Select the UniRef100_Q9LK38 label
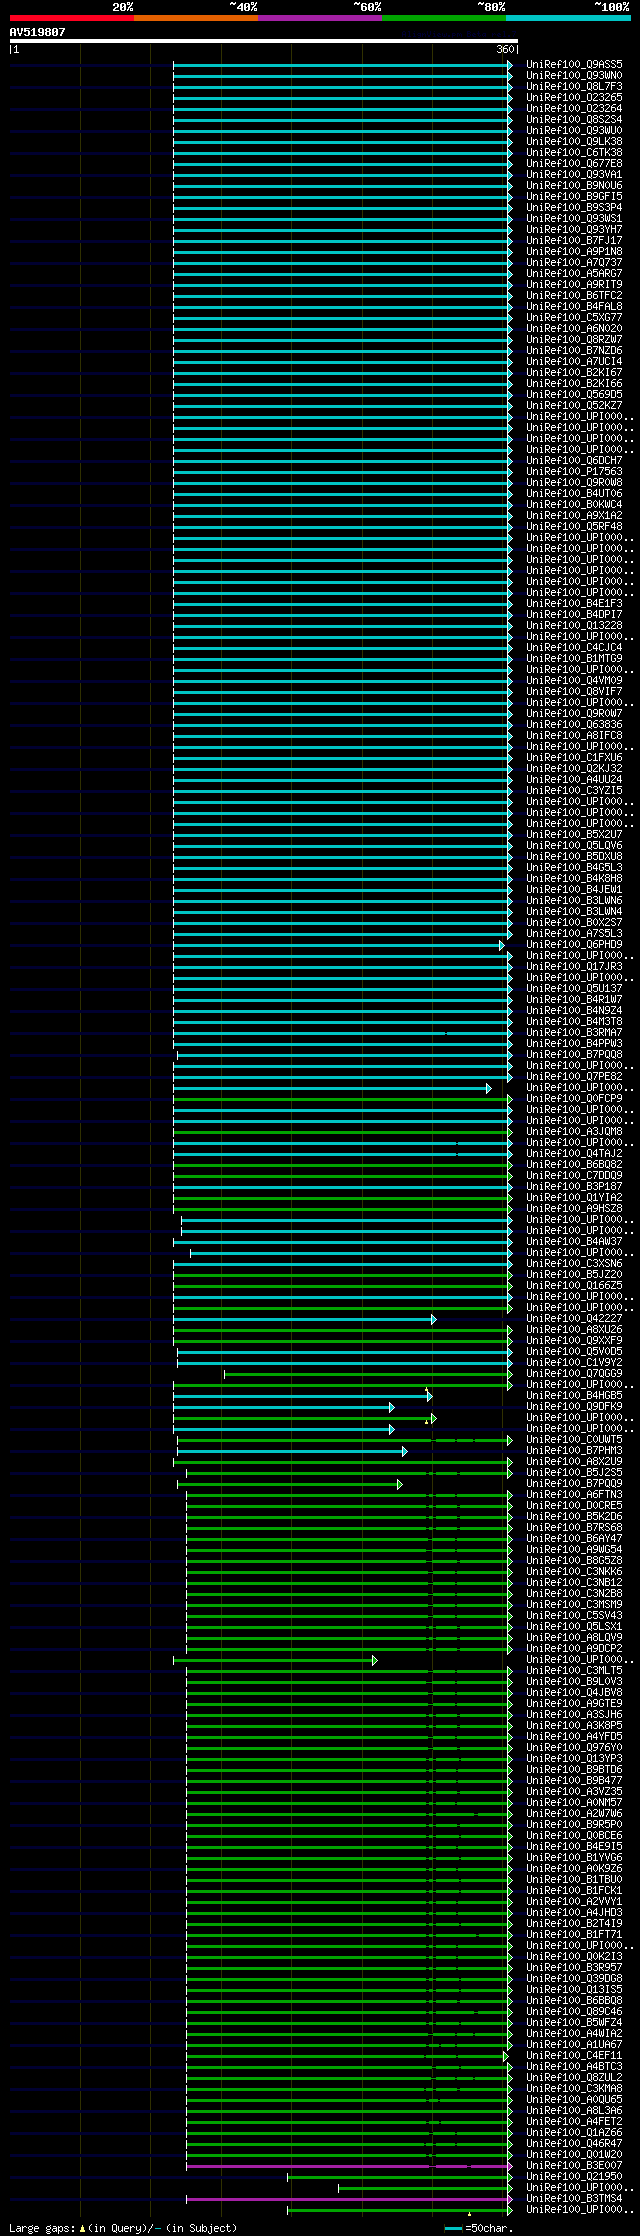640x2236 pixels. pos(574,141)
